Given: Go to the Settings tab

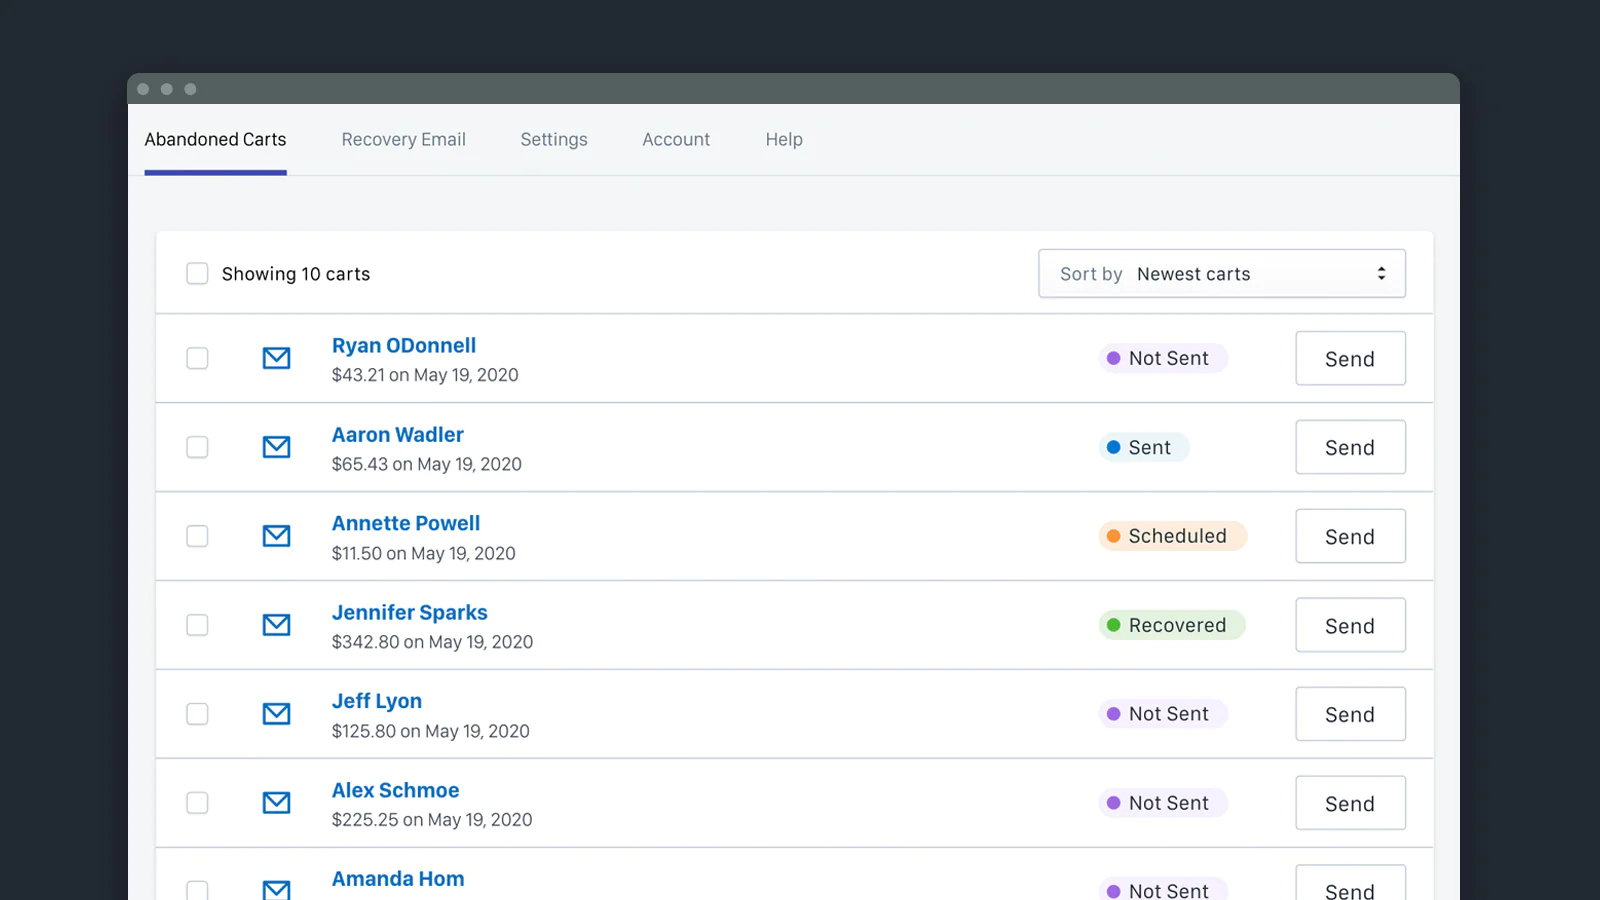Looking at the screenshot, I should (554, 140).
